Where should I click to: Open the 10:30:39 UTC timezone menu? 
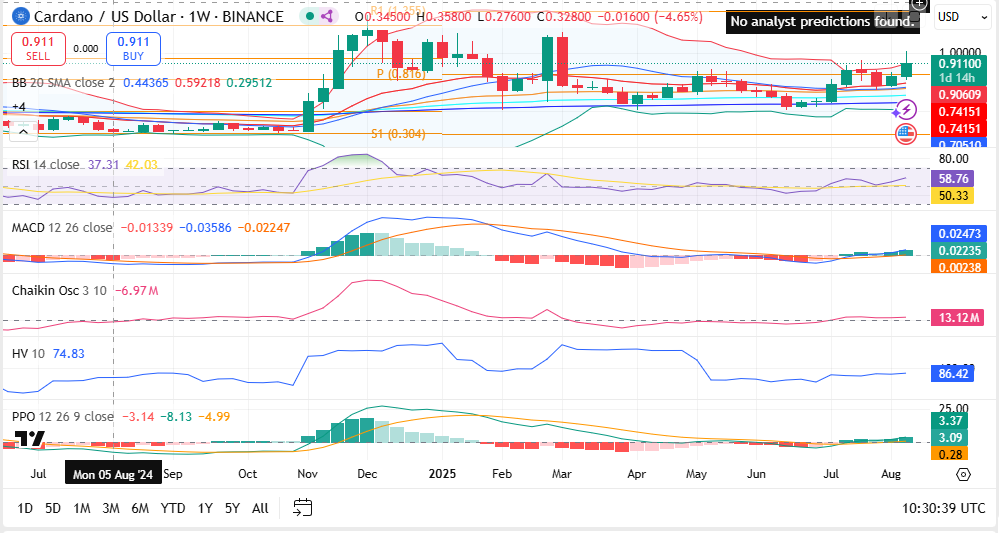click(x=944, y=508)
